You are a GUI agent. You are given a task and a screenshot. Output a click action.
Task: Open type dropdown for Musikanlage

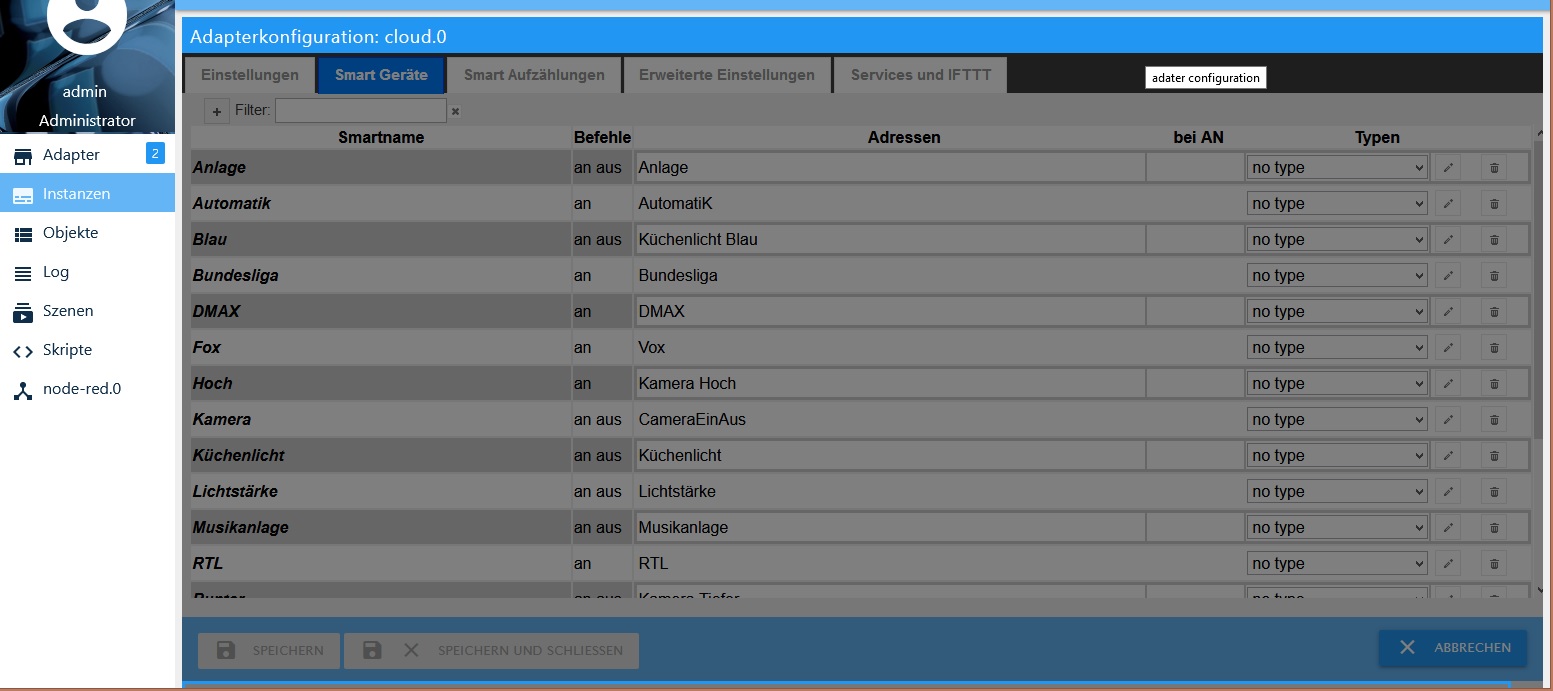coord(1337,528)
